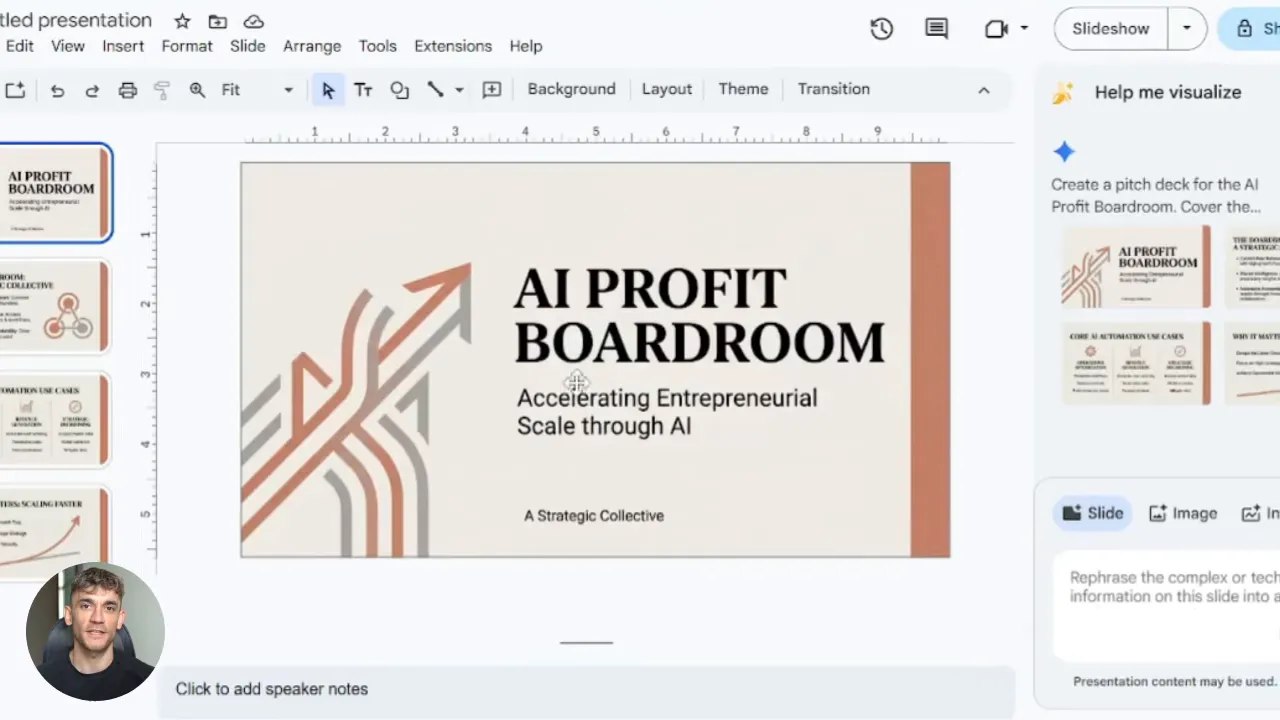Open the Extensions menu
The width and height of the screenshot is (1280, 720).
453,46
